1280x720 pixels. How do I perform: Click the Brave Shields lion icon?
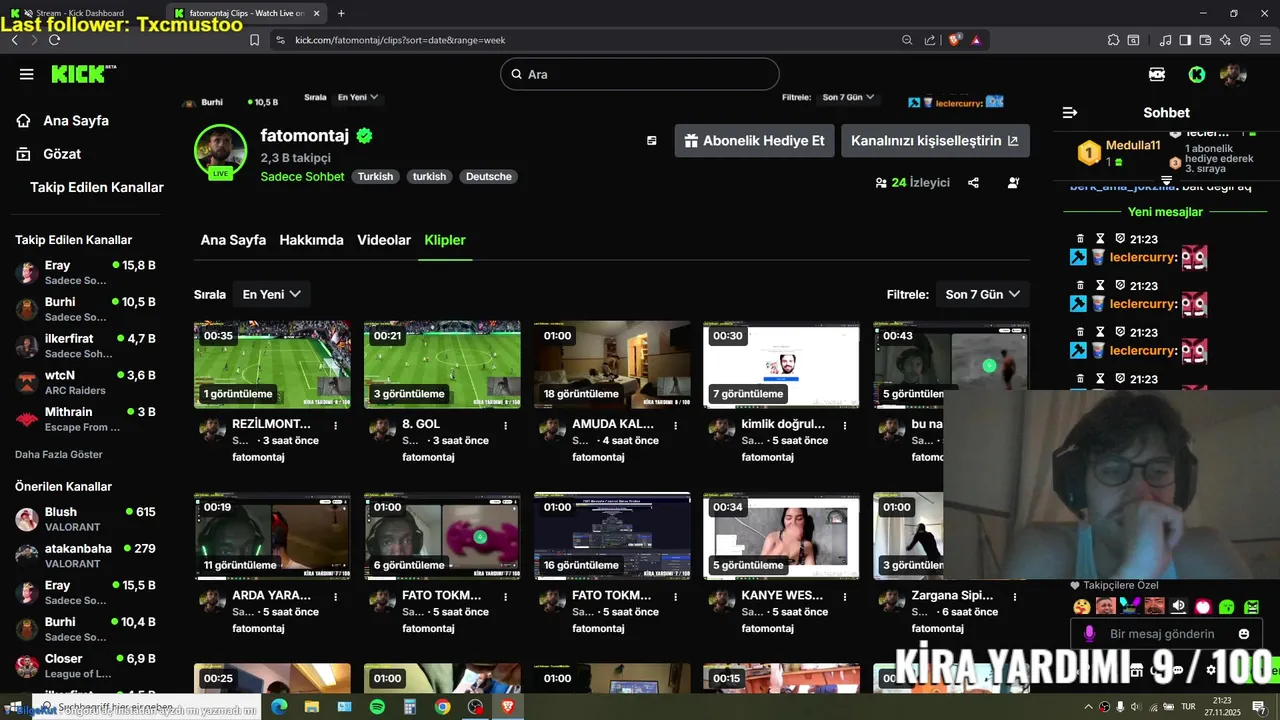click(954, 40)
